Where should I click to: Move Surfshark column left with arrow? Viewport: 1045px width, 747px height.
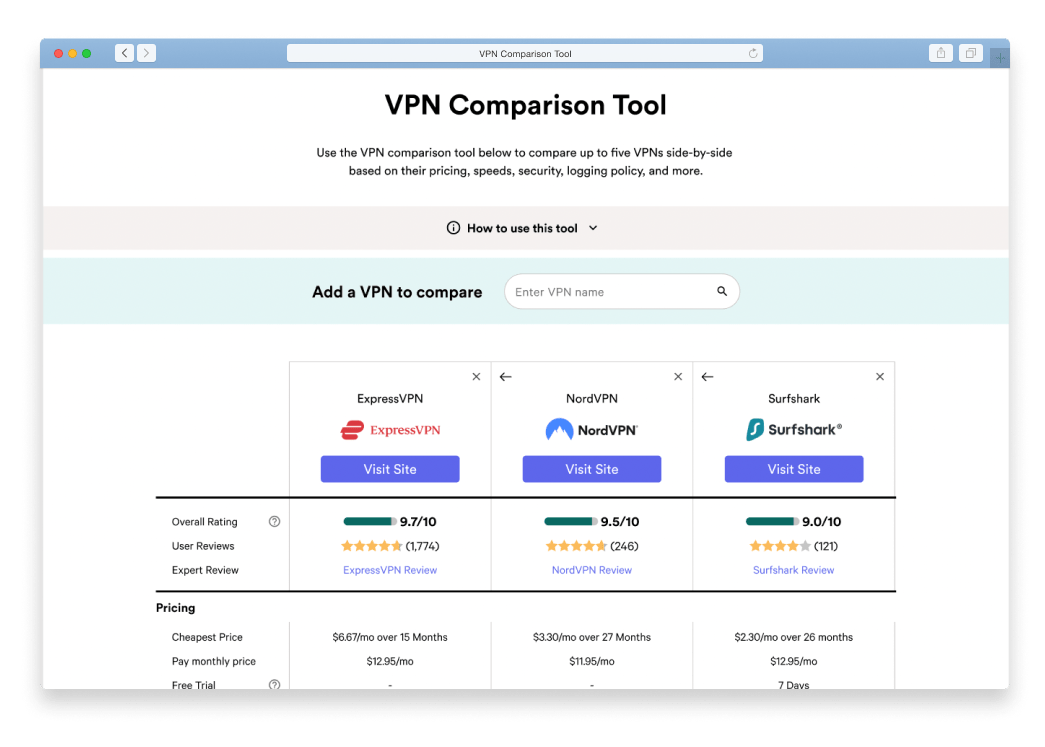click(x=708, y=377)
